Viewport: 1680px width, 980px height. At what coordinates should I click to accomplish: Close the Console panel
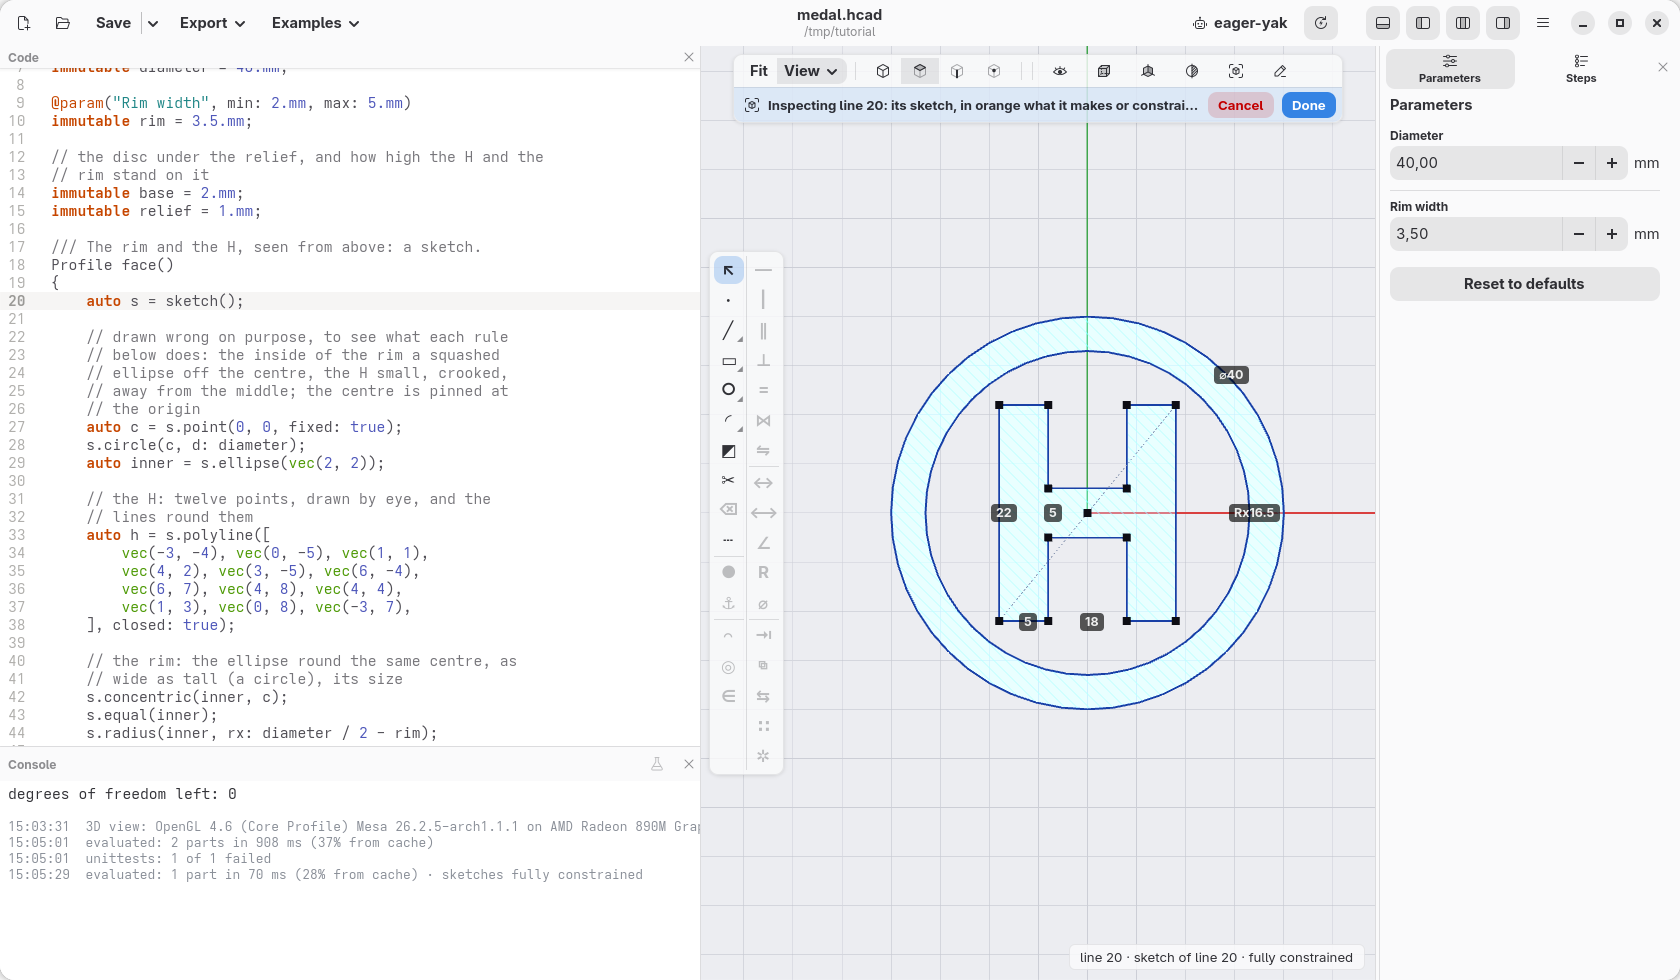(x=689, y=764)
